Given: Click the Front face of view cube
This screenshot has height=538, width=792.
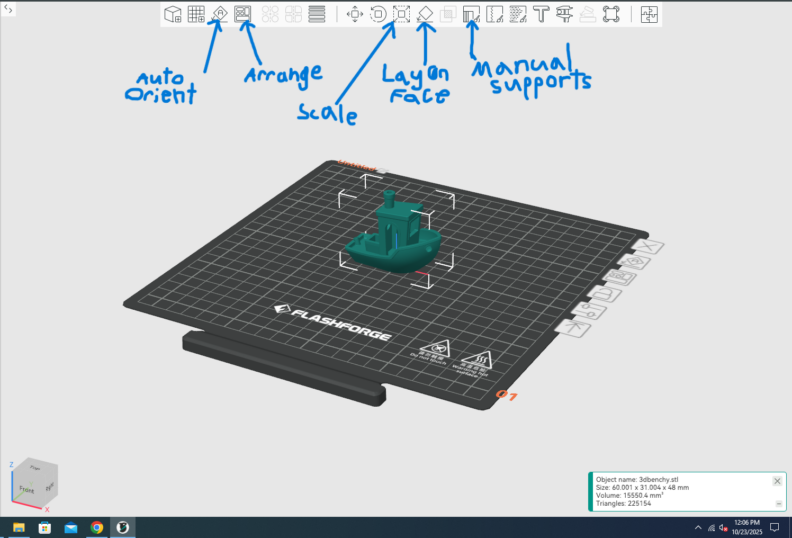Looking at the screenshot, I should [x=26, y=489].
